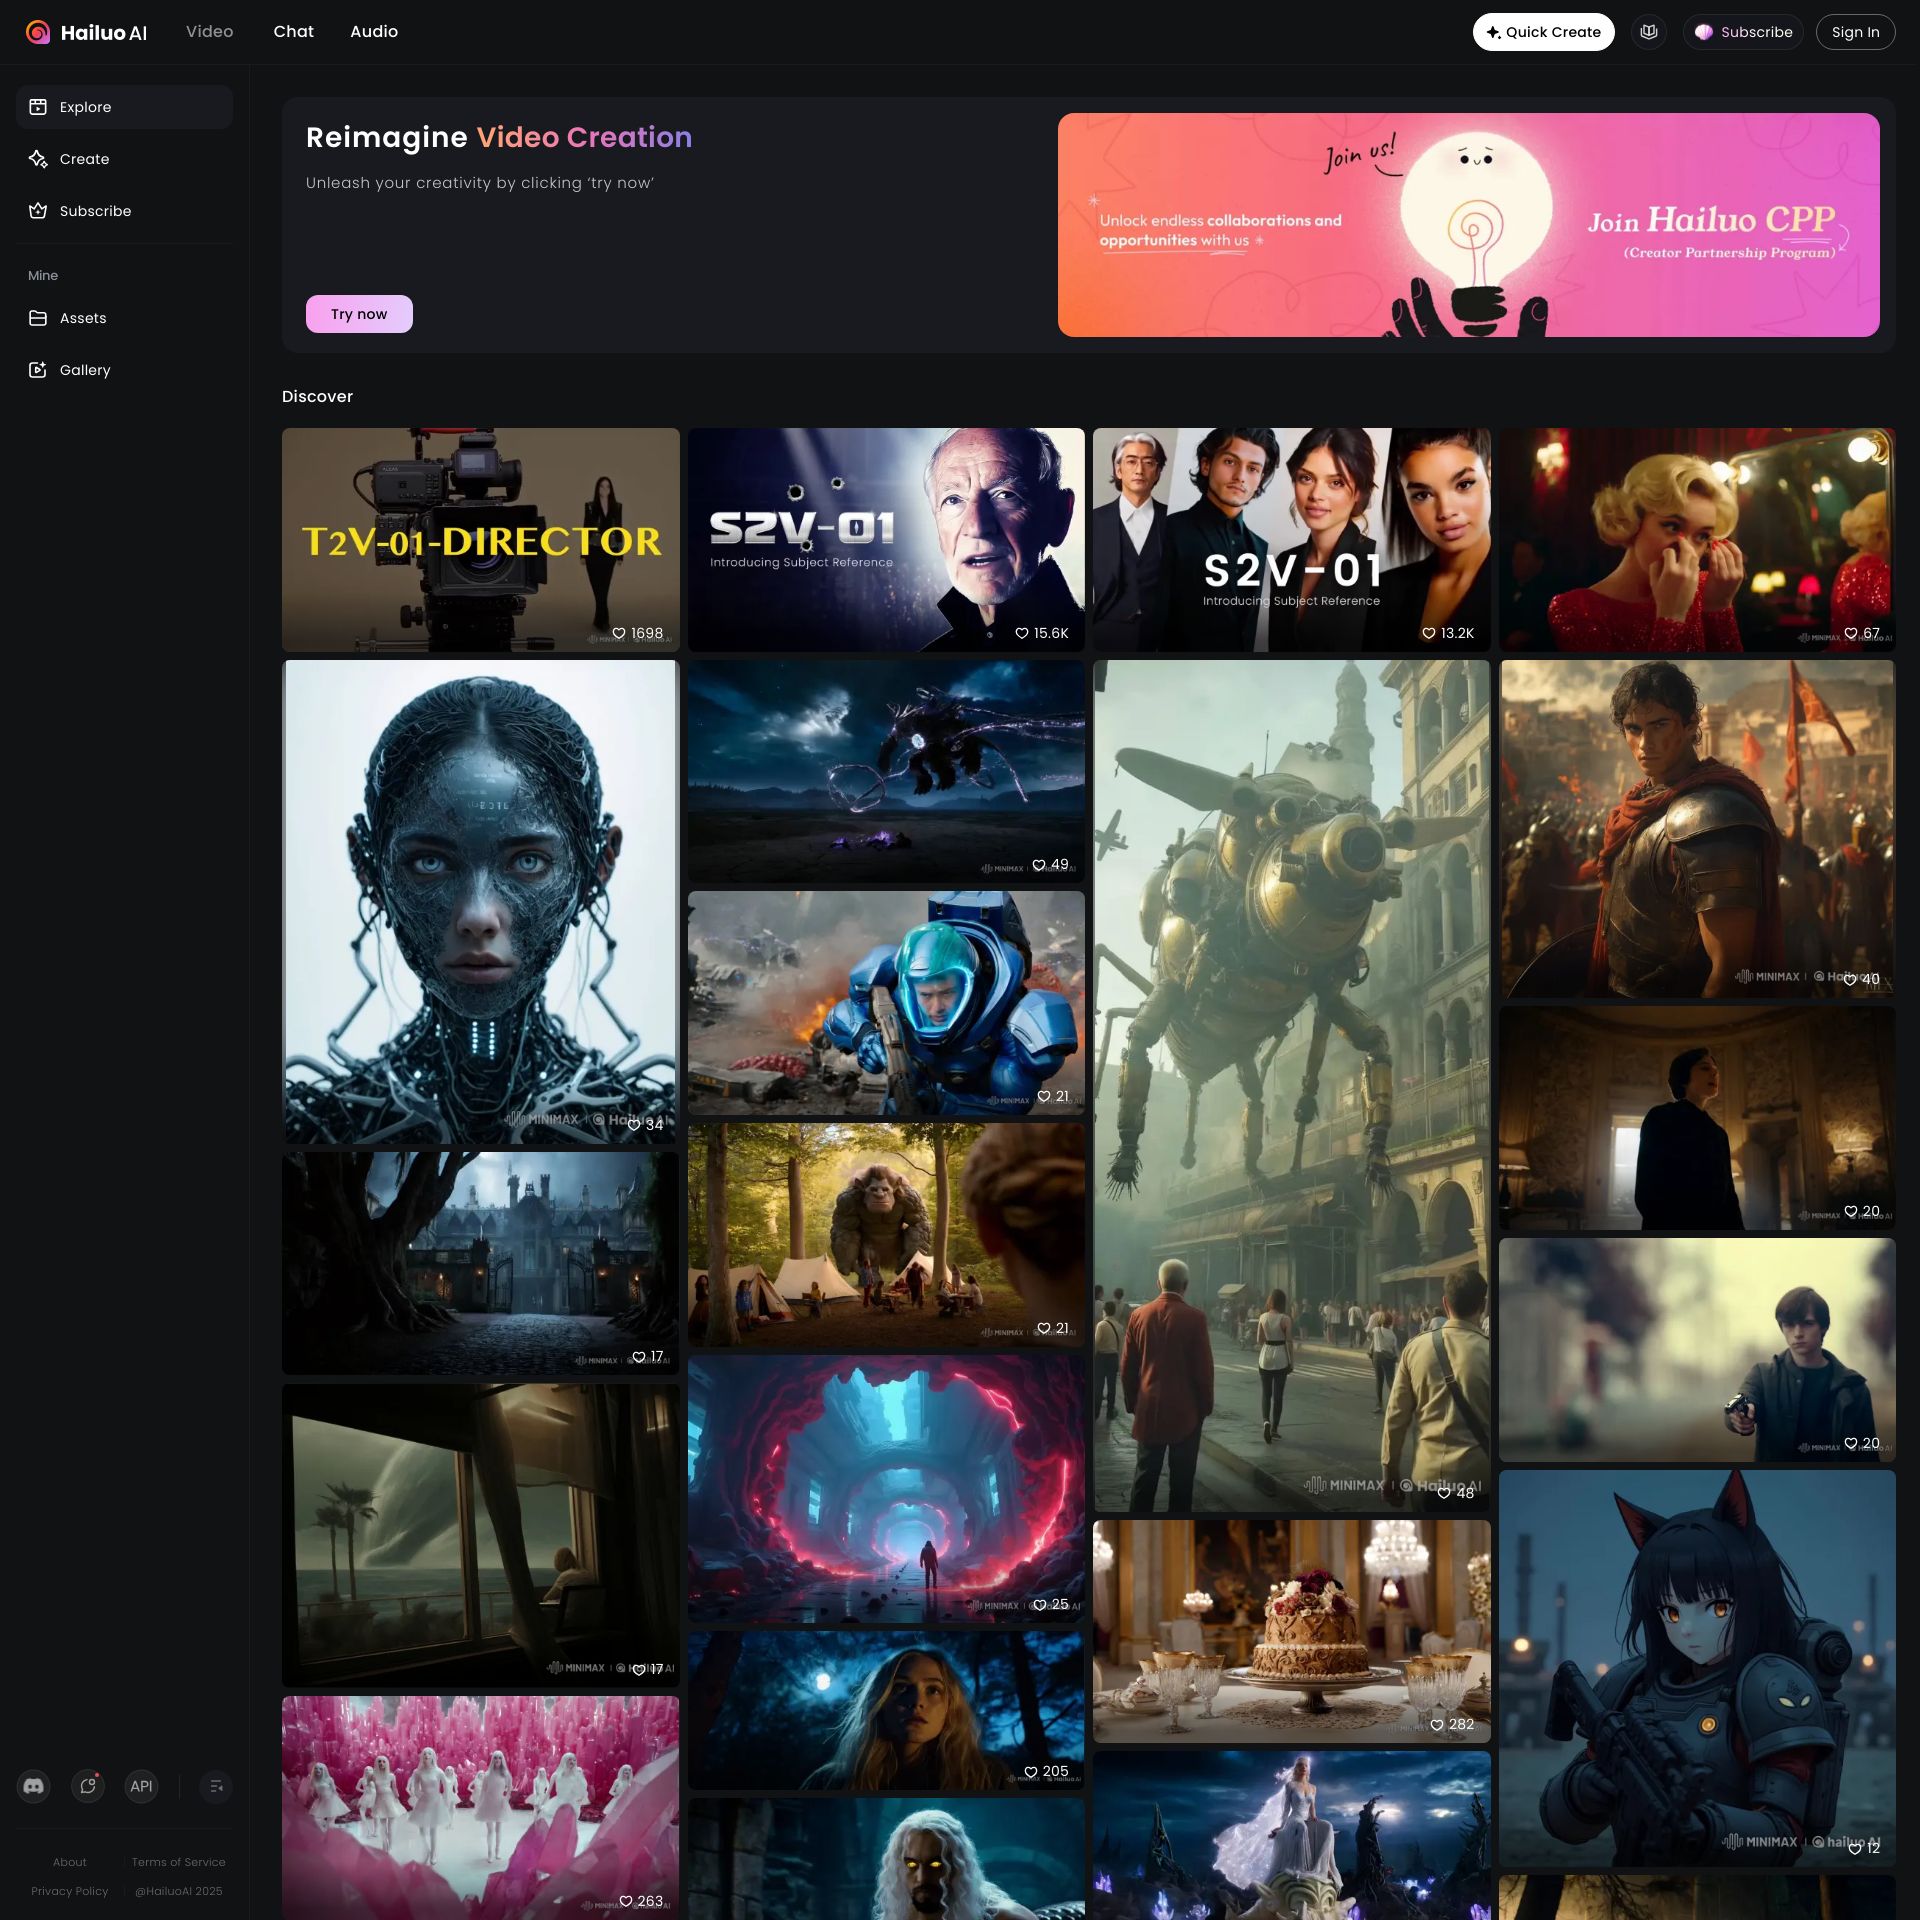Open the Join Hailuo CPP banner
The image size is (1920, 1920).
(x=1468, y=225)
